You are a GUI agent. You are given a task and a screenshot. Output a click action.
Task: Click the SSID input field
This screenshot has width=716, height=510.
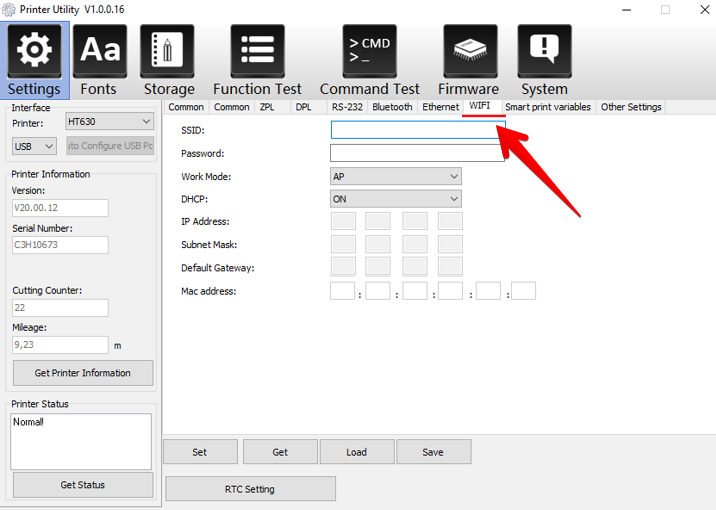coord(417,130)
